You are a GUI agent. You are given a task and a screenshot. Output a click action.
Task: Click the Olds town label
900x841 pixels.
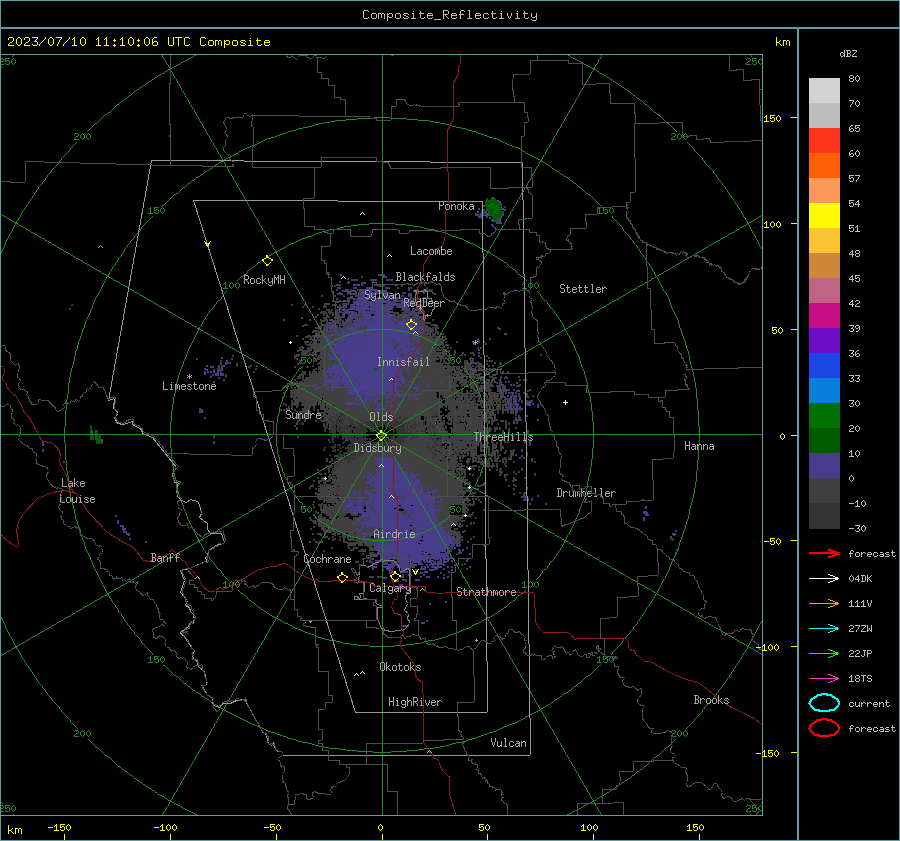pyautogui.click(x=381, y=417)
